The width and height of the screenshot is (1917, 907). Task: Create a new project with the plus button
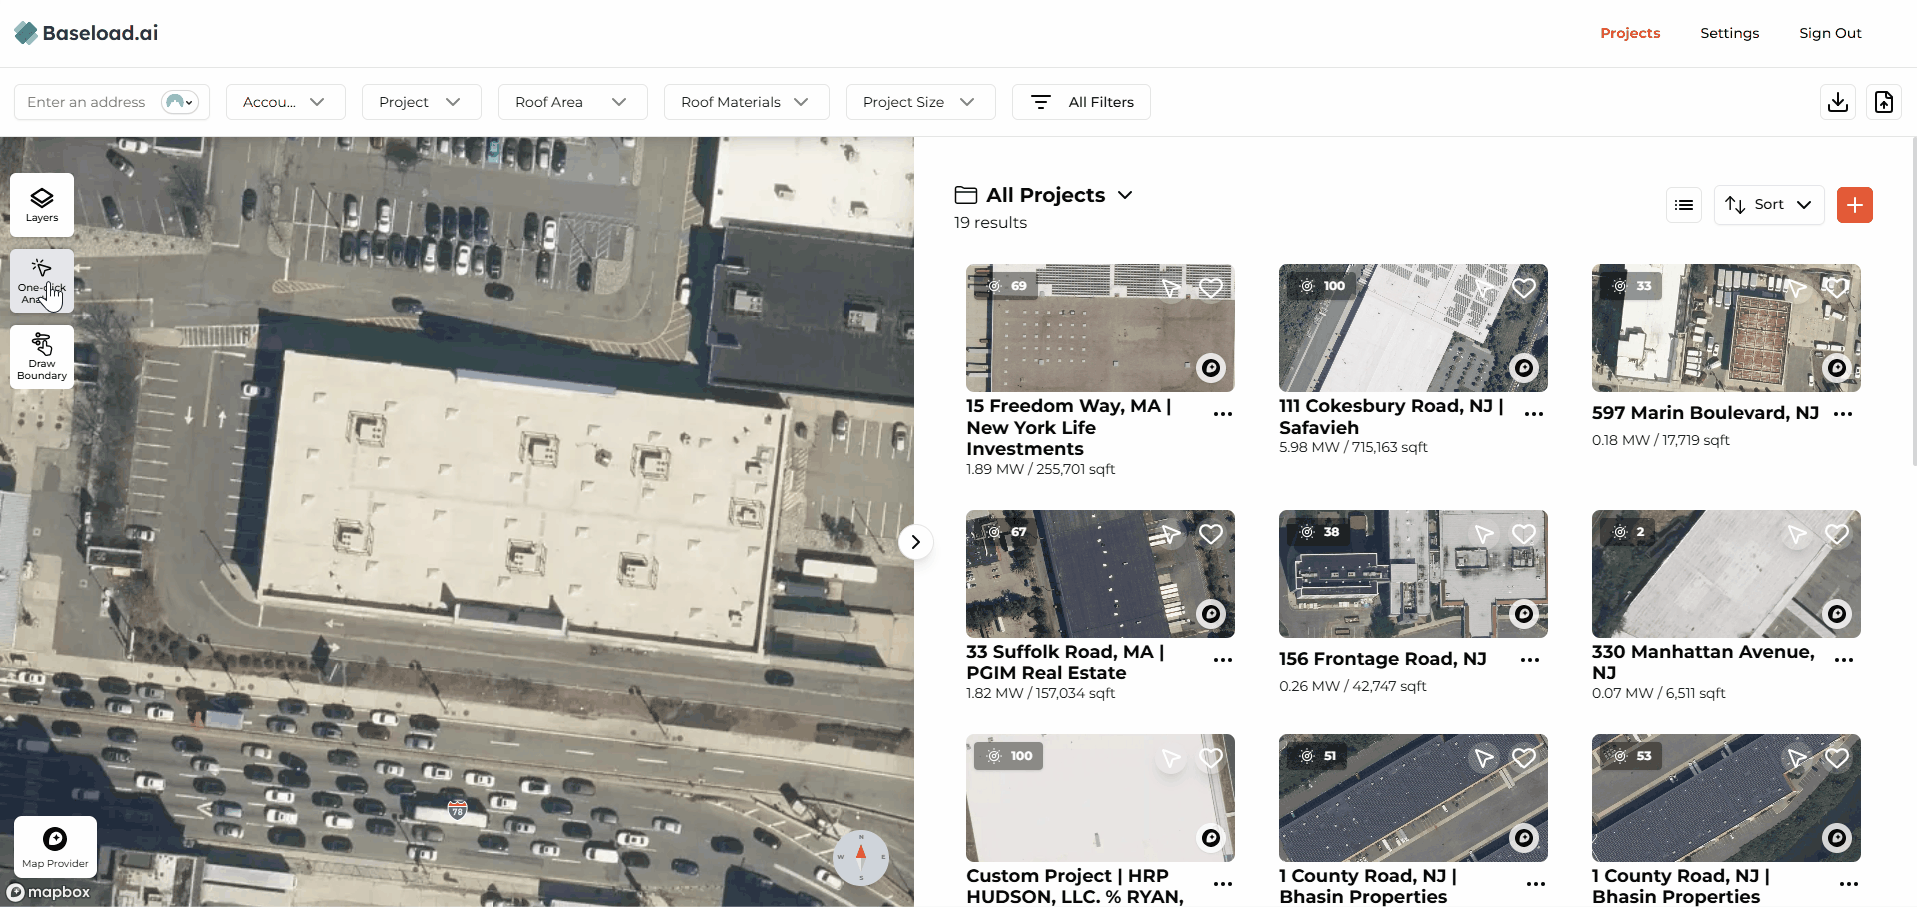tap(1854, 204)
